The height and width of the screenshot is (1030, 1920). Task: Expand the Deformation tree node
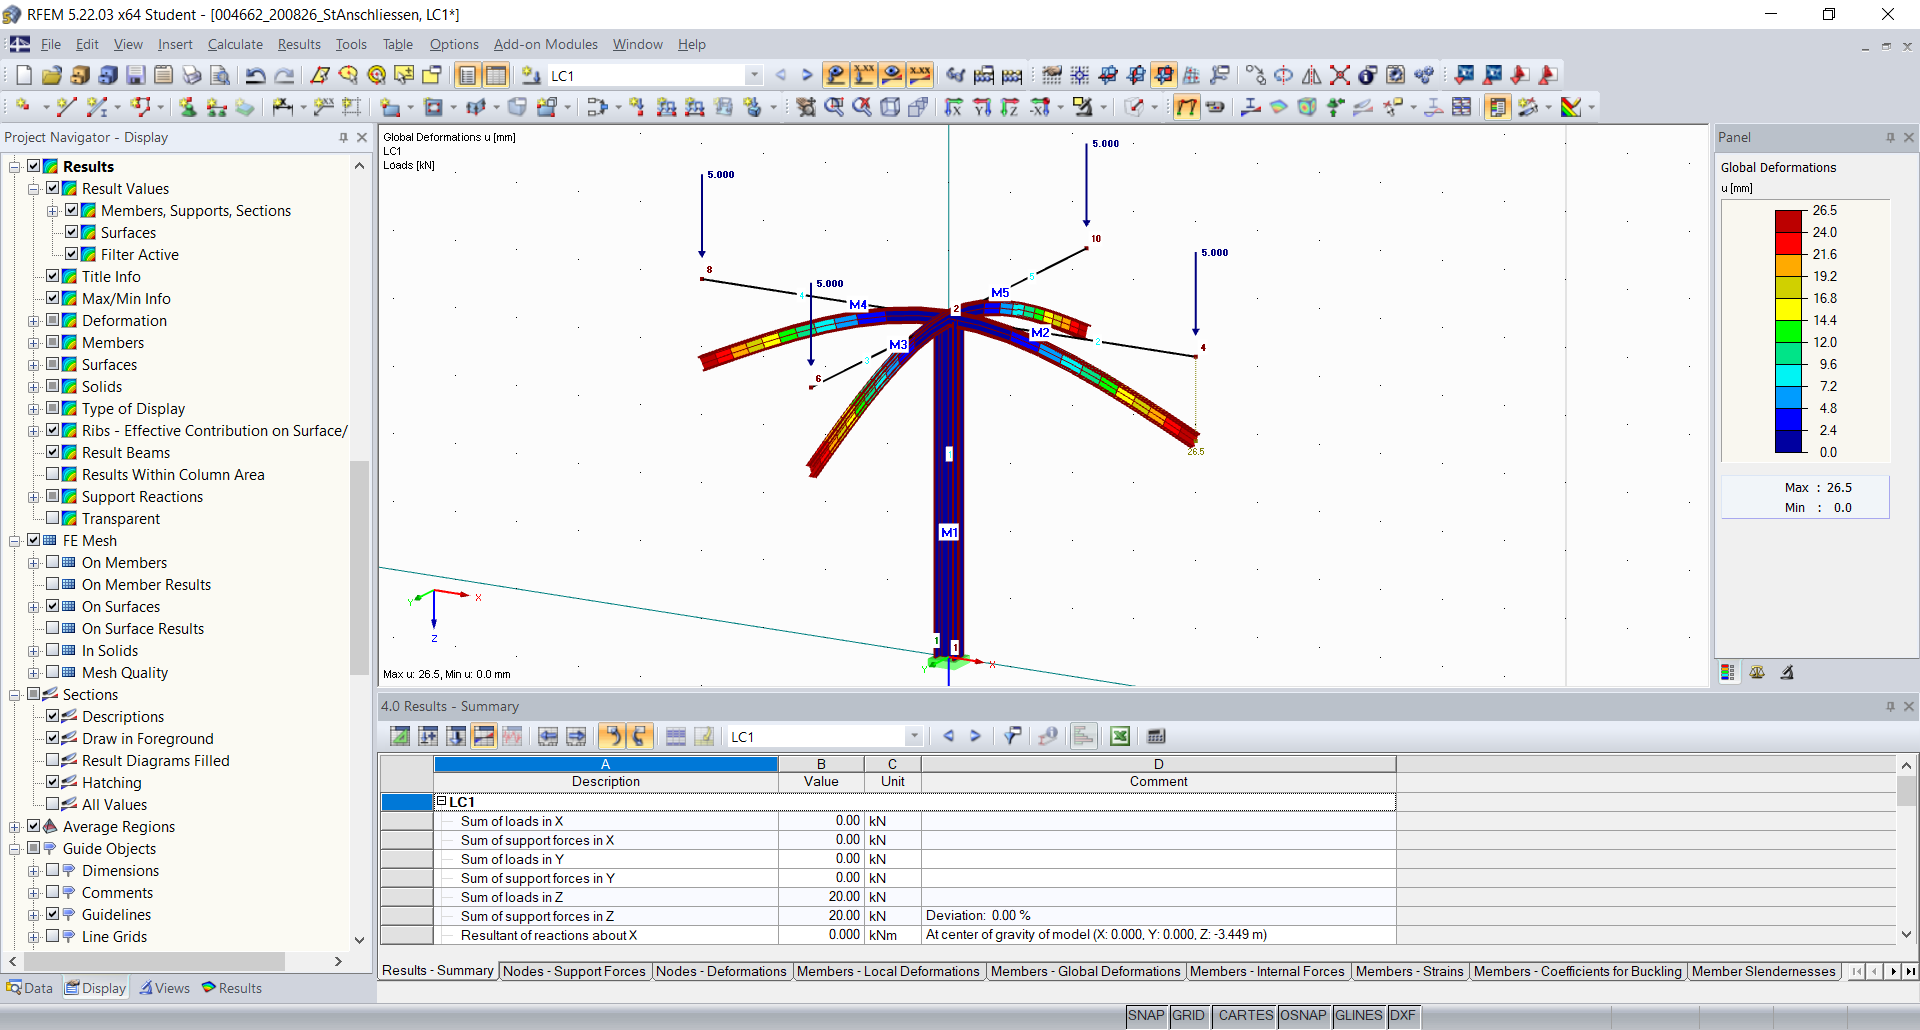[x=33, y=321]
